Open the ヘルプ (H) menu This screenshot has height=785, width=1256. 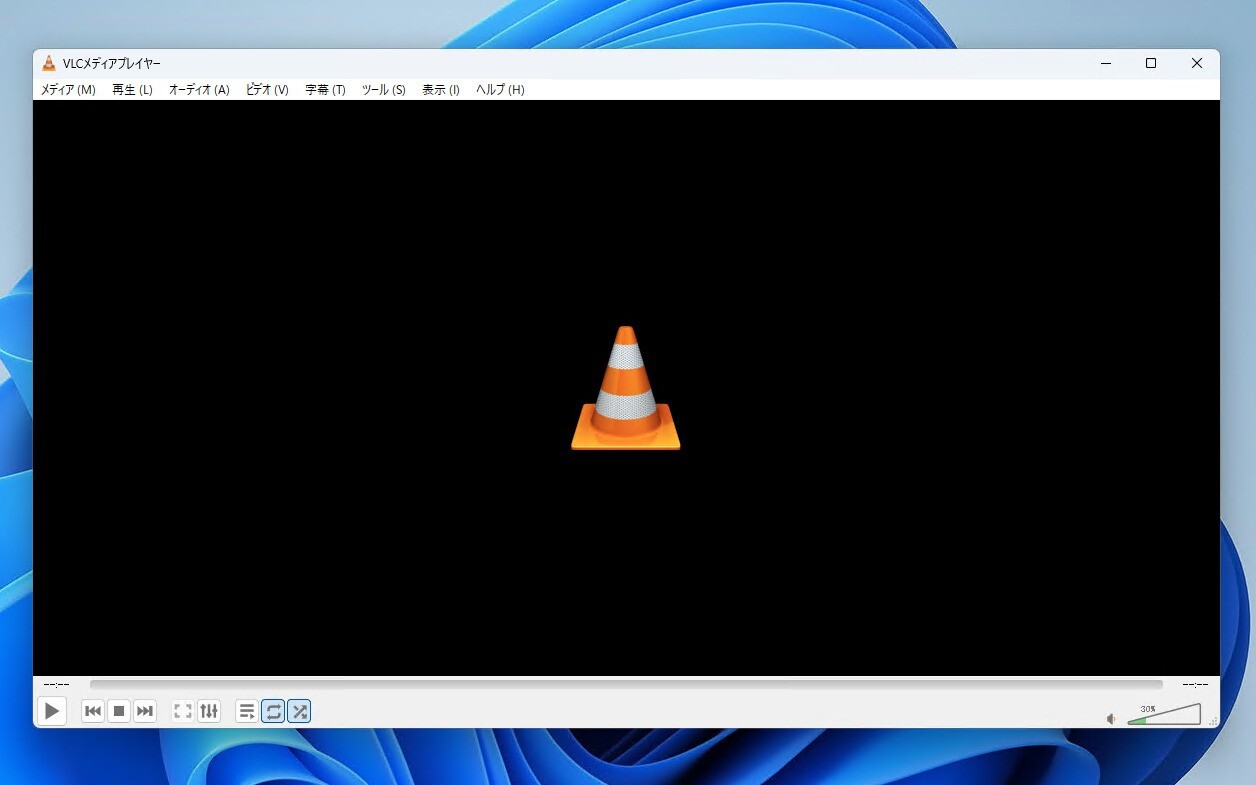click(500, 90)
